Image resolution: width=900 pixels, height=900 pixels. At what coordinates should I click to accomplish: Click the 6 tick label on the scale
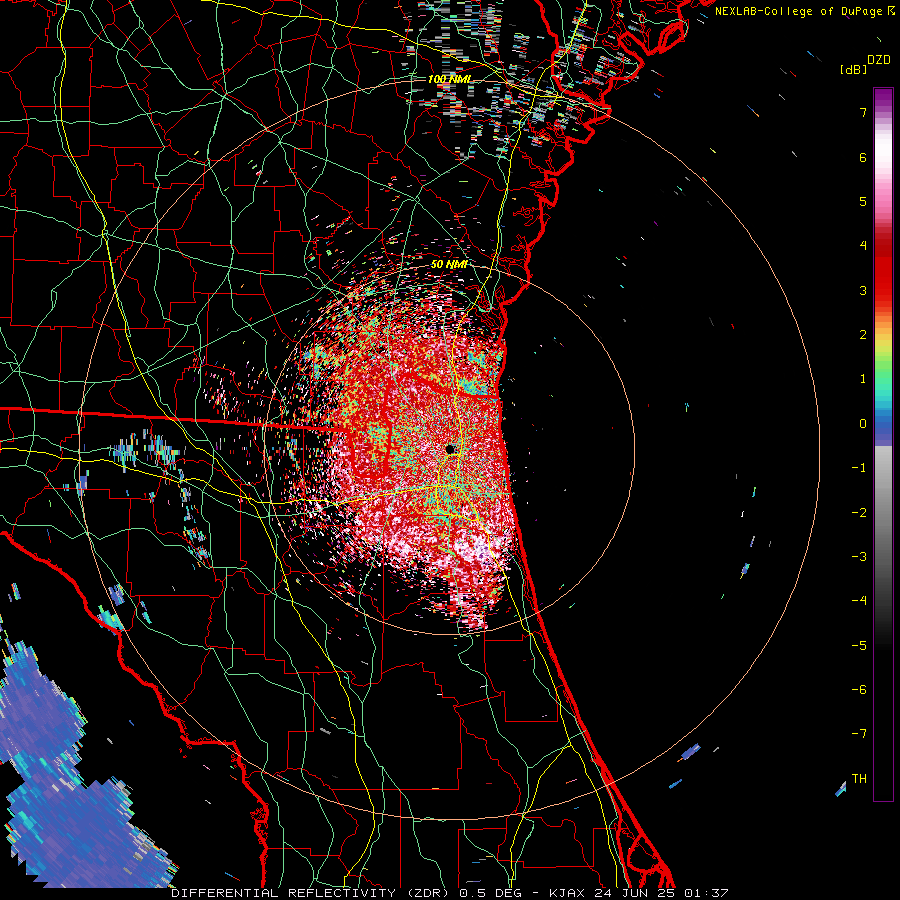(863, 157)
